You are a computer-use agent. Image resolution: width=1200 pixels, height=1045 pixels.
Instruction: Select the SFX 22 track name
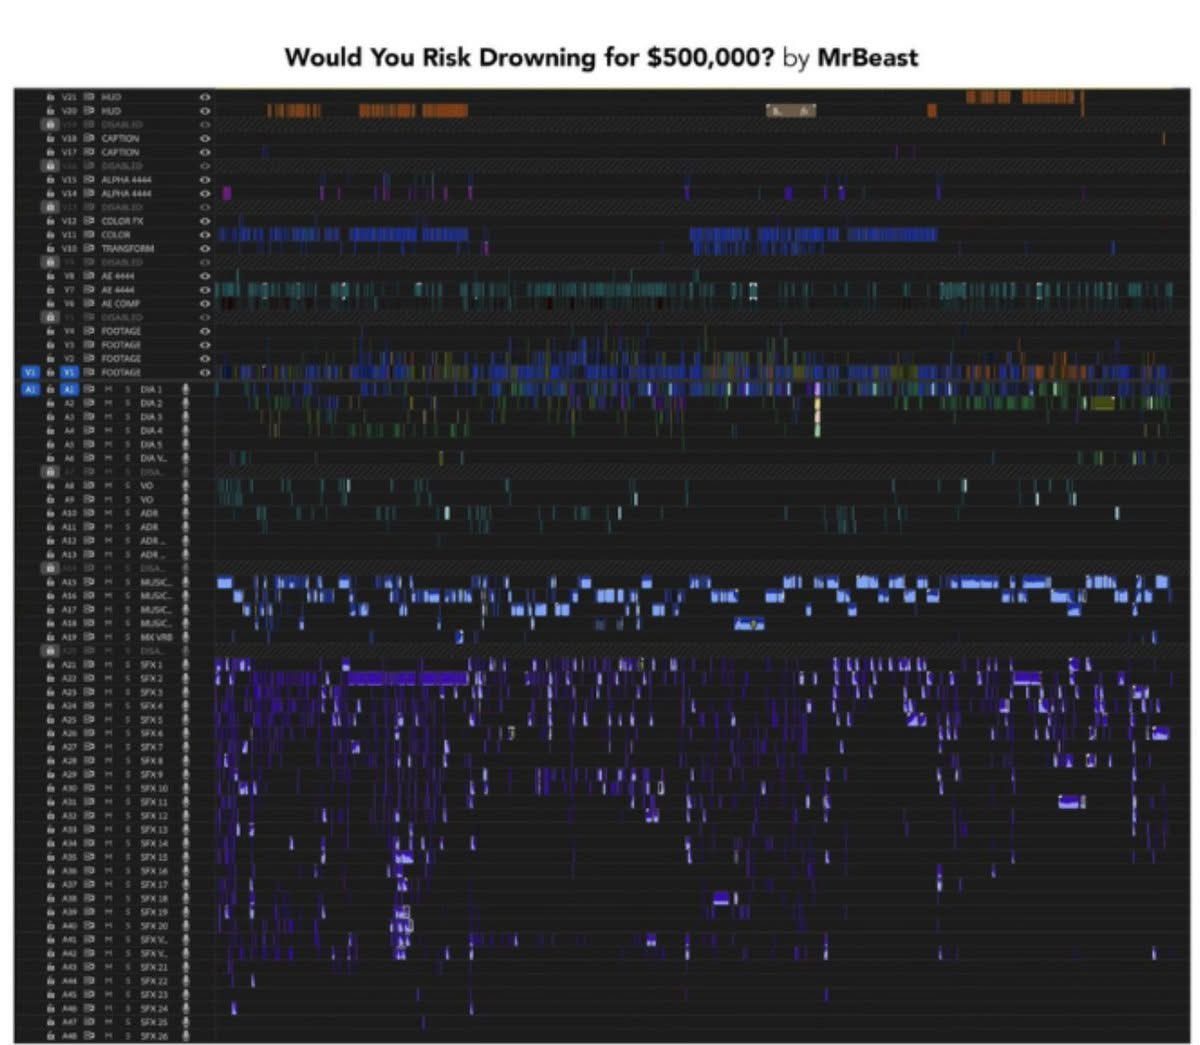pyautogui.click(x=154, y=981)
